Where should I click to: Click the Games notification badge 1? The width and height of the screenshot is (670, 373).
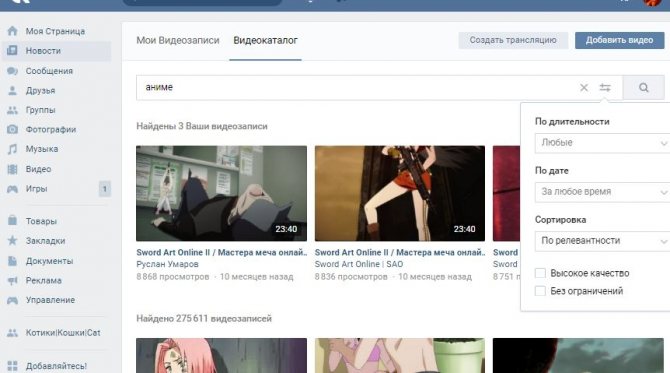[x=104, y=189]
